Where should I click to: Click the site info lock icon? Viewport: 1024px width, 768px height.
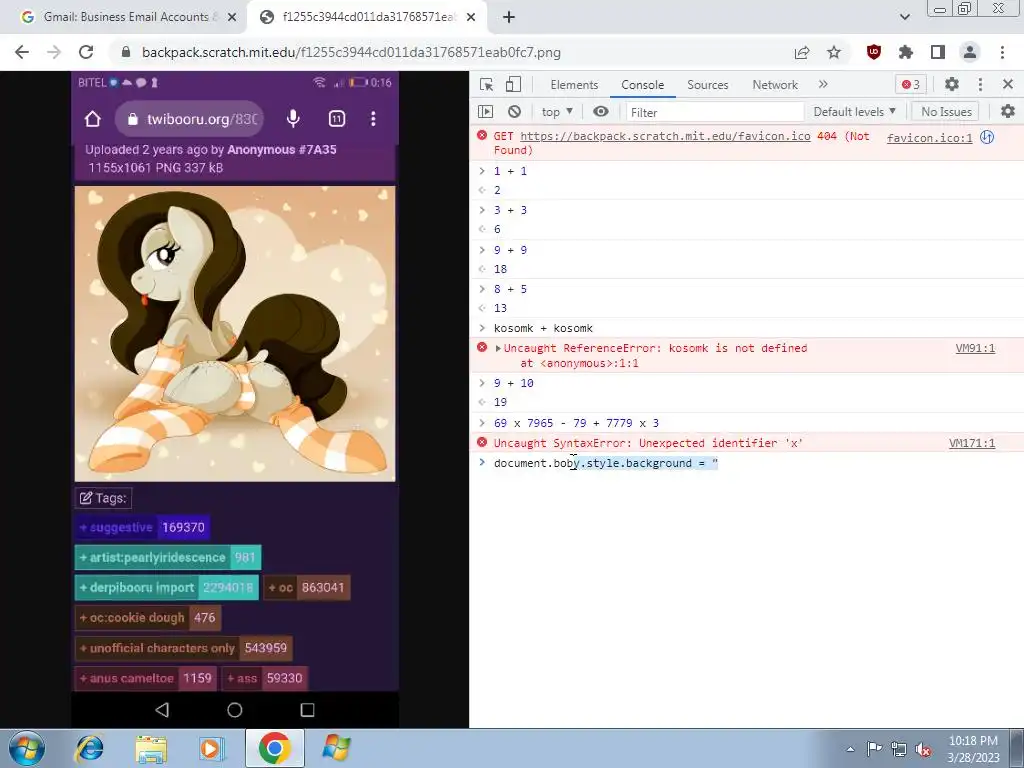tap(126, 52)
